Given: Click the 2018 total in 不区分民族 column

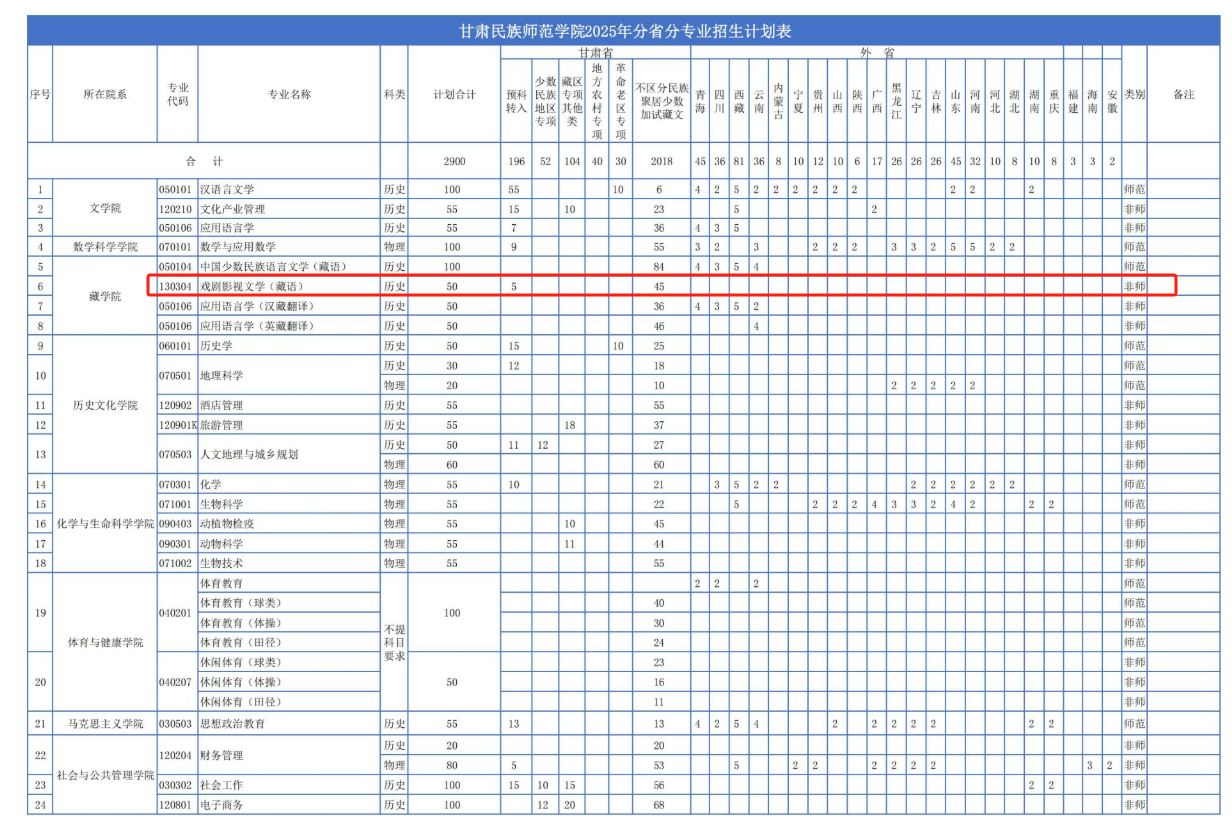Looking at the screenshot, I should click(661, 162).
